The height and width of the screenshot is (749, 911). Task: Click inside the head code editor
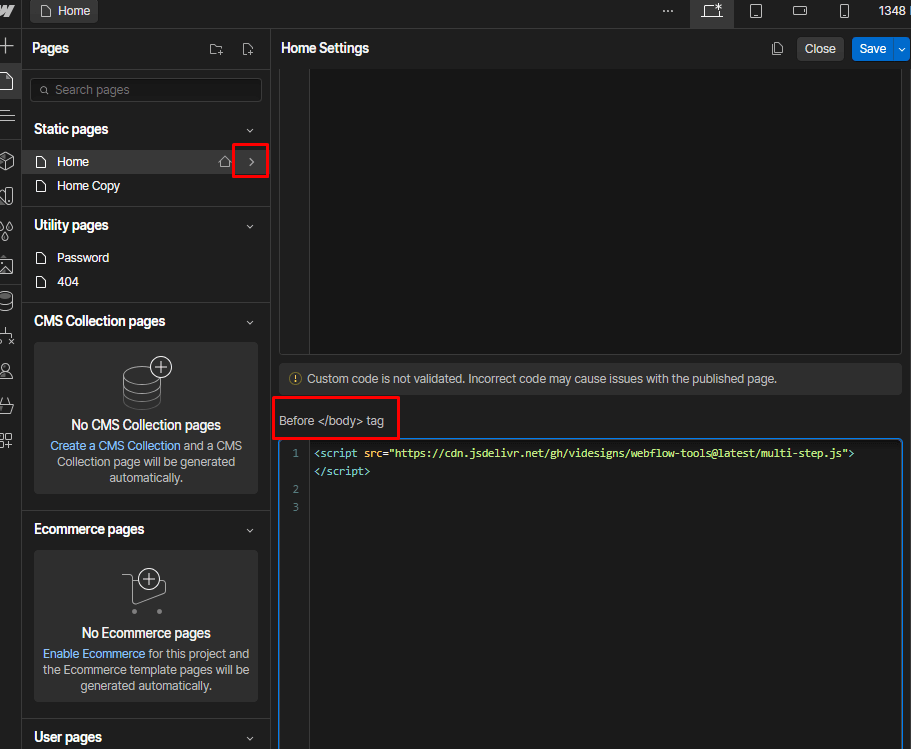[590, 211]
